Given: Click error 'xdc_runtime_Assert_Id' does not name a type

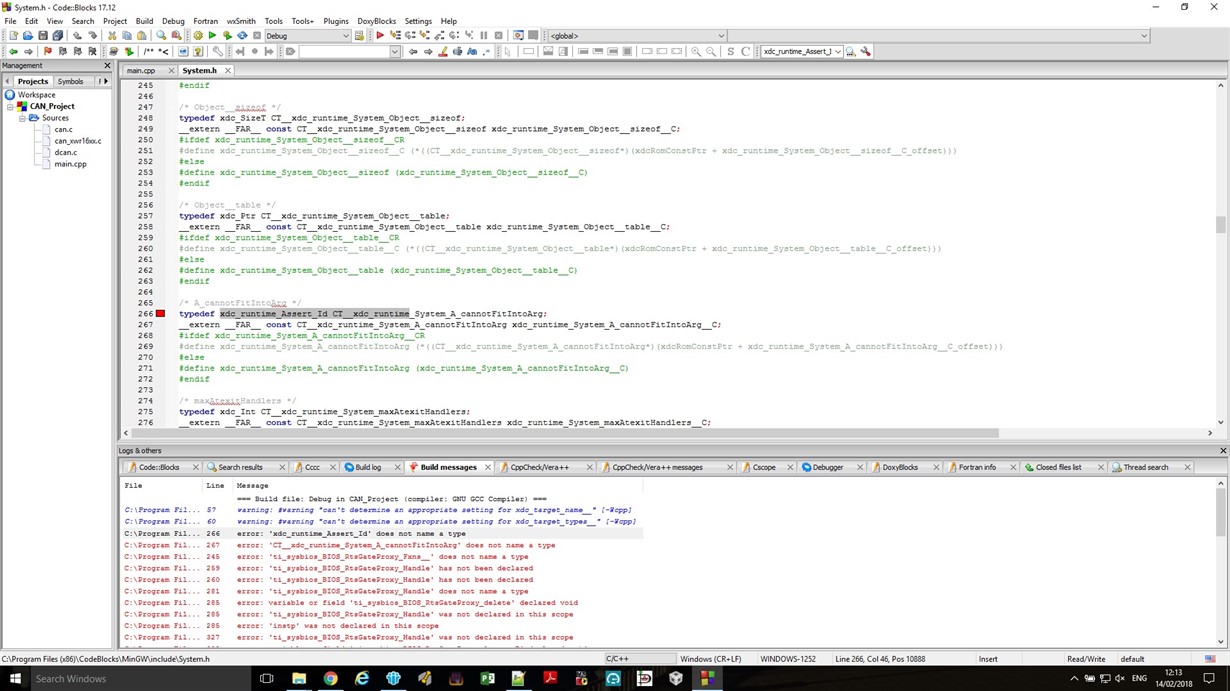Looking at the screenshot, I should point(351,534).
